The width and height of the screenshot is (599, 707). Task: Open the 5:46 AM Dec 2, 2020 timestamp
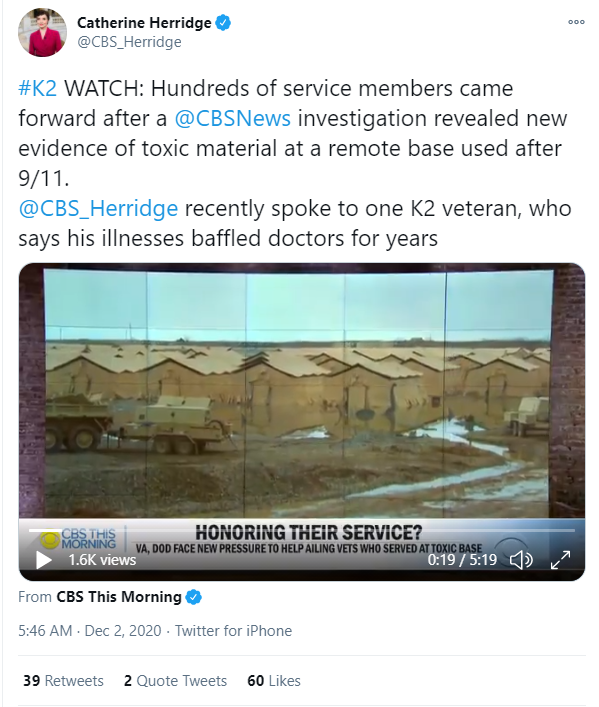pos(90,630)
